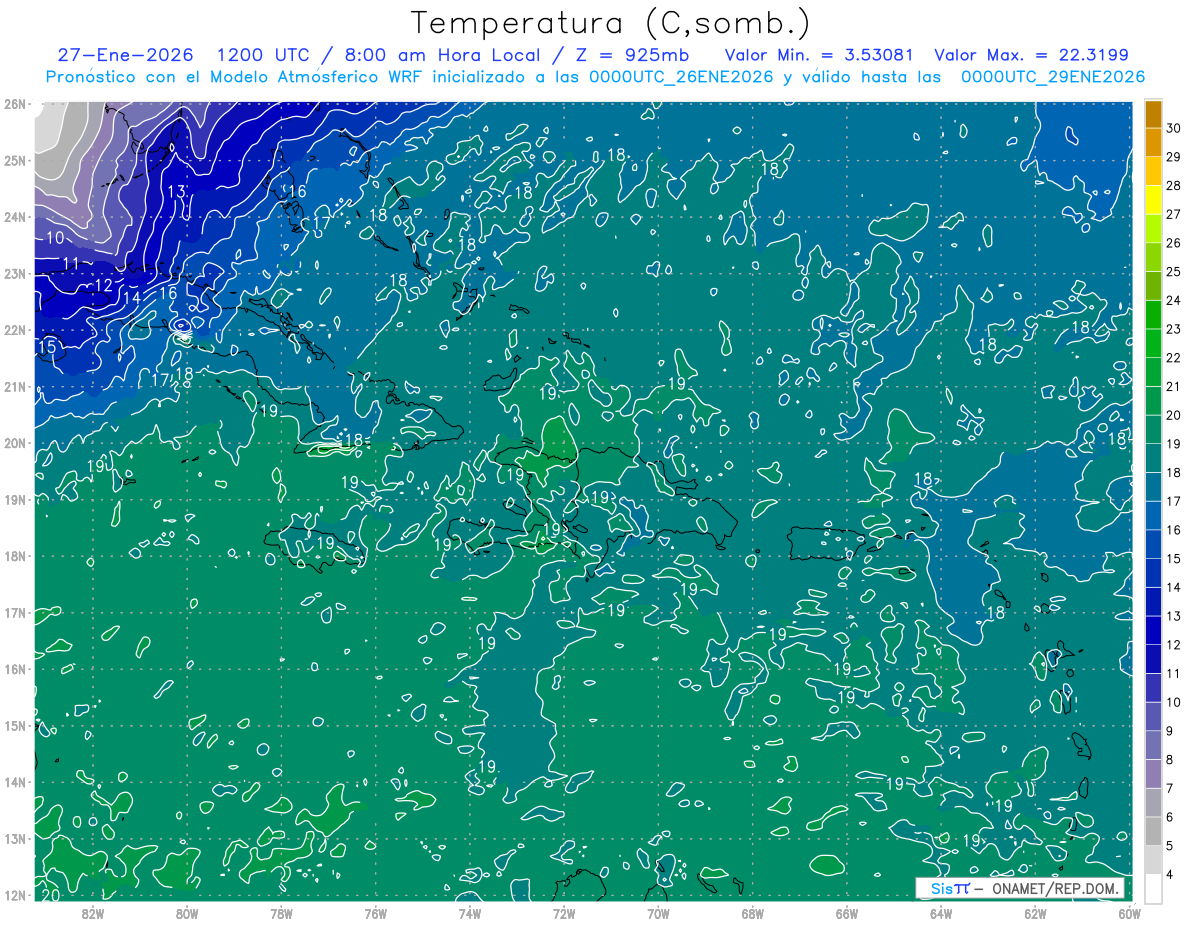Pick the blue color bar segment between 14 and 15

coord(1153,573)
